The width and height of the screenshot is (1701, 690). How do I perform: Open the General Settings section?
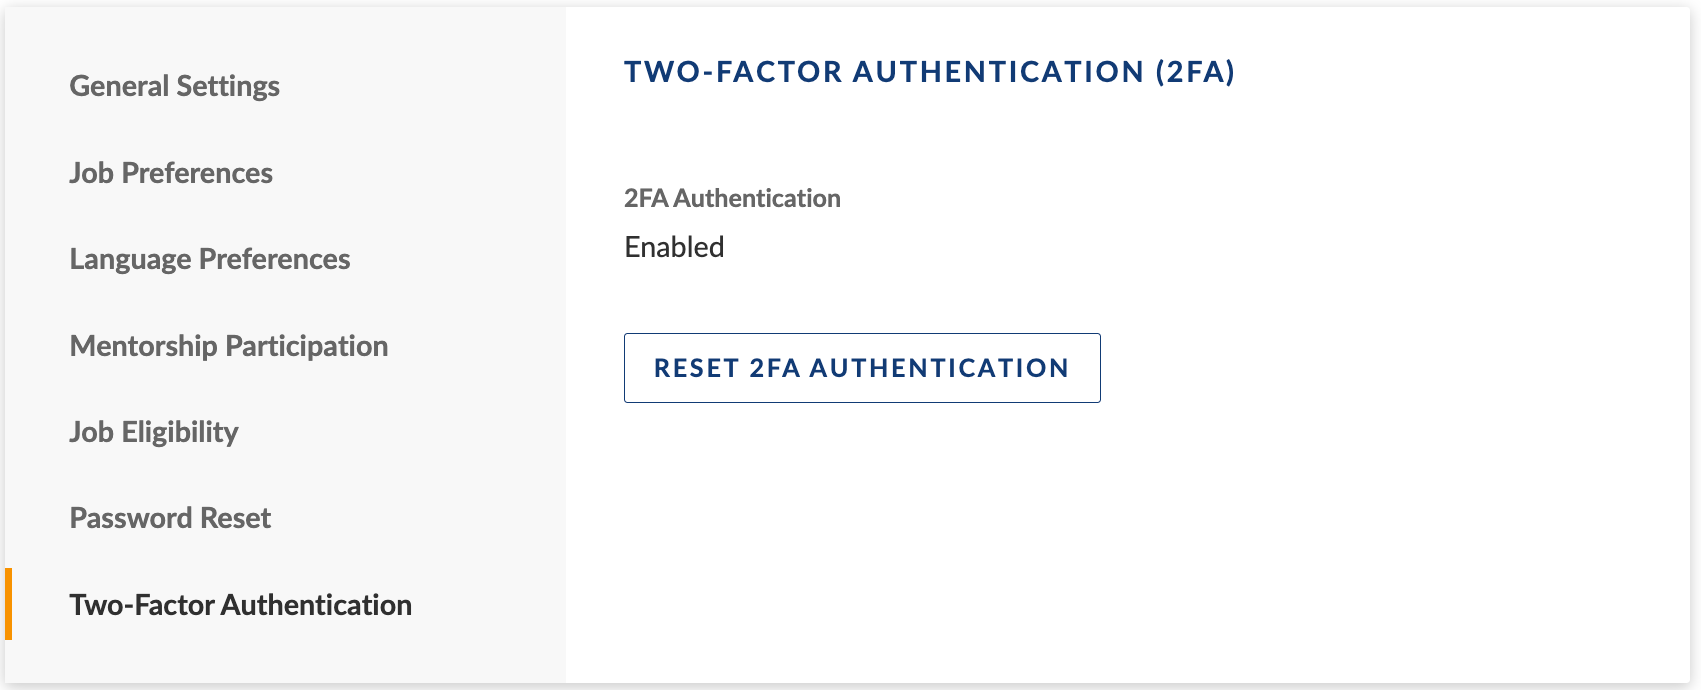pos(174,86)
